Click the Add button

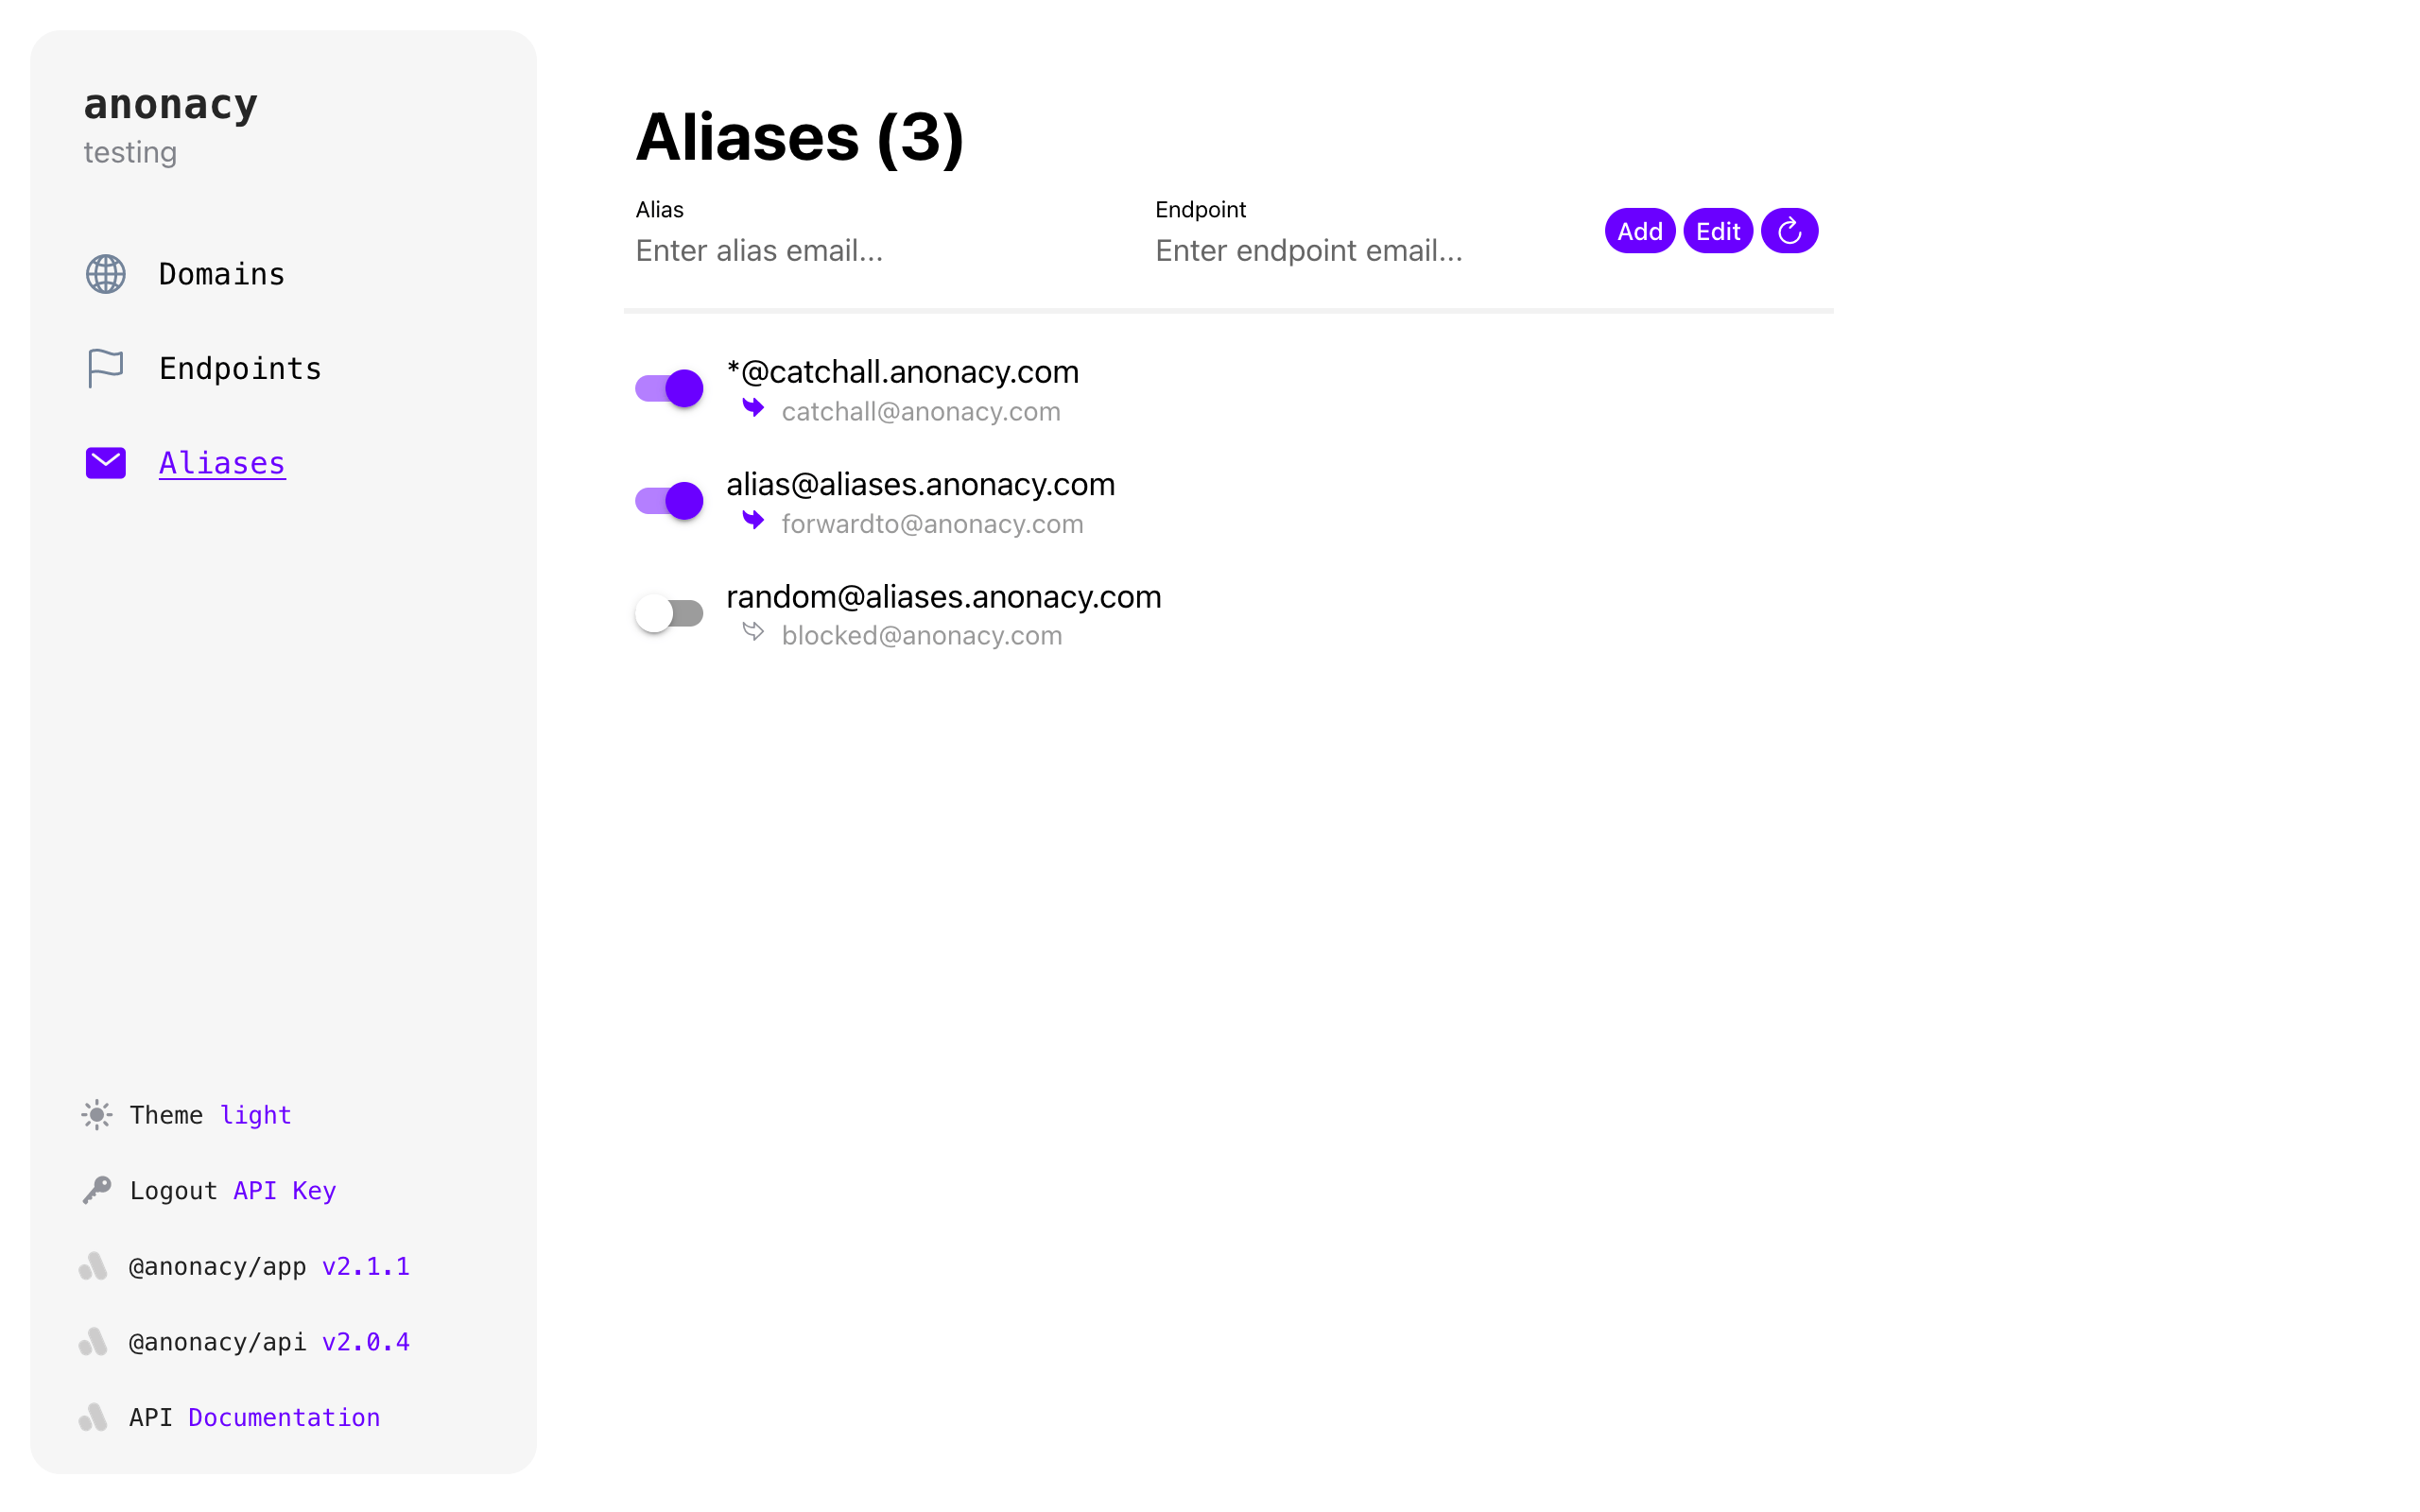point(1640,231)
